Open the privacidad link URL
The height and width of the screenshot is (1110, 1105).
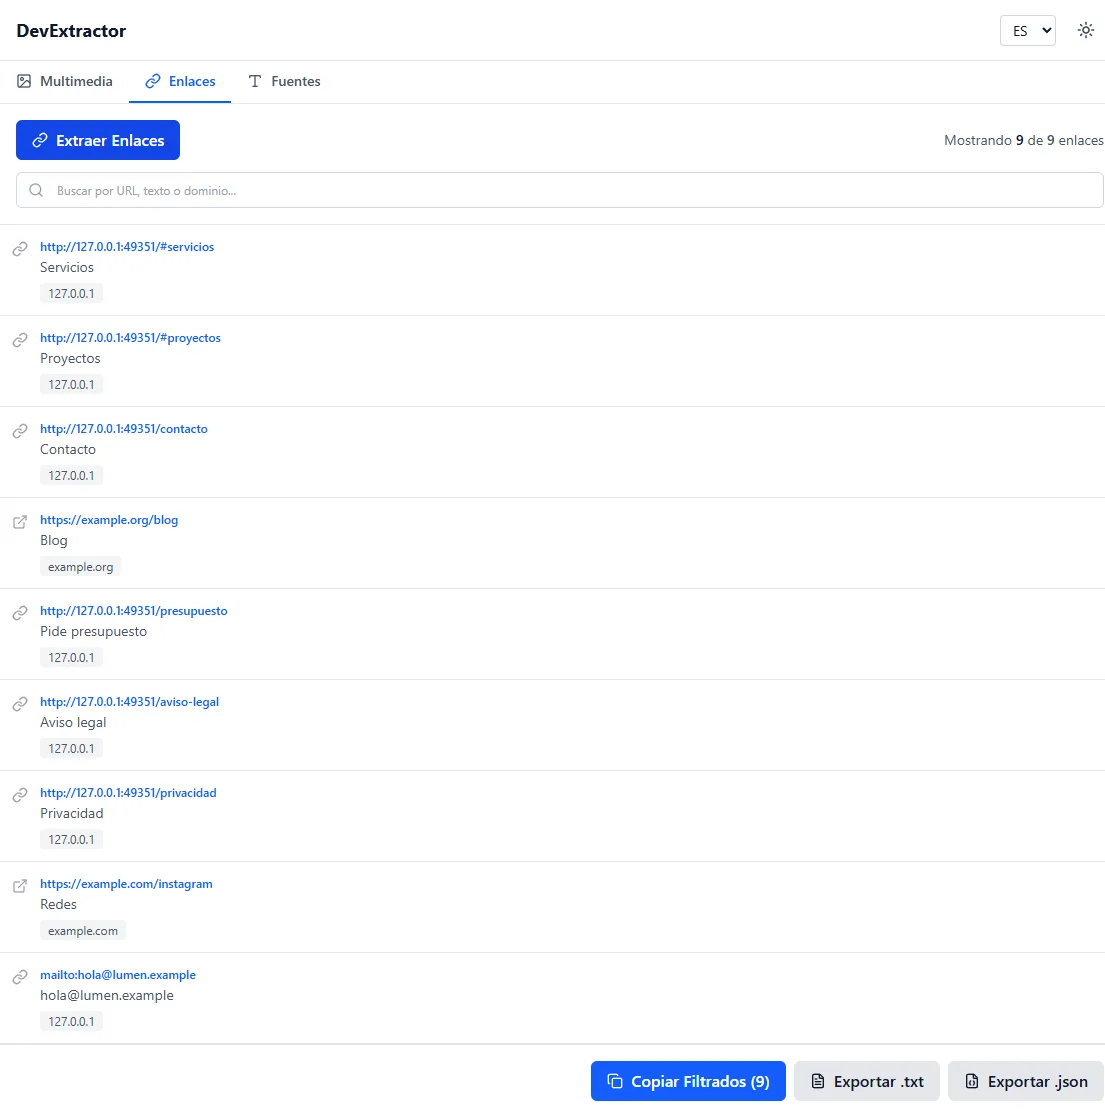[128, 792]
